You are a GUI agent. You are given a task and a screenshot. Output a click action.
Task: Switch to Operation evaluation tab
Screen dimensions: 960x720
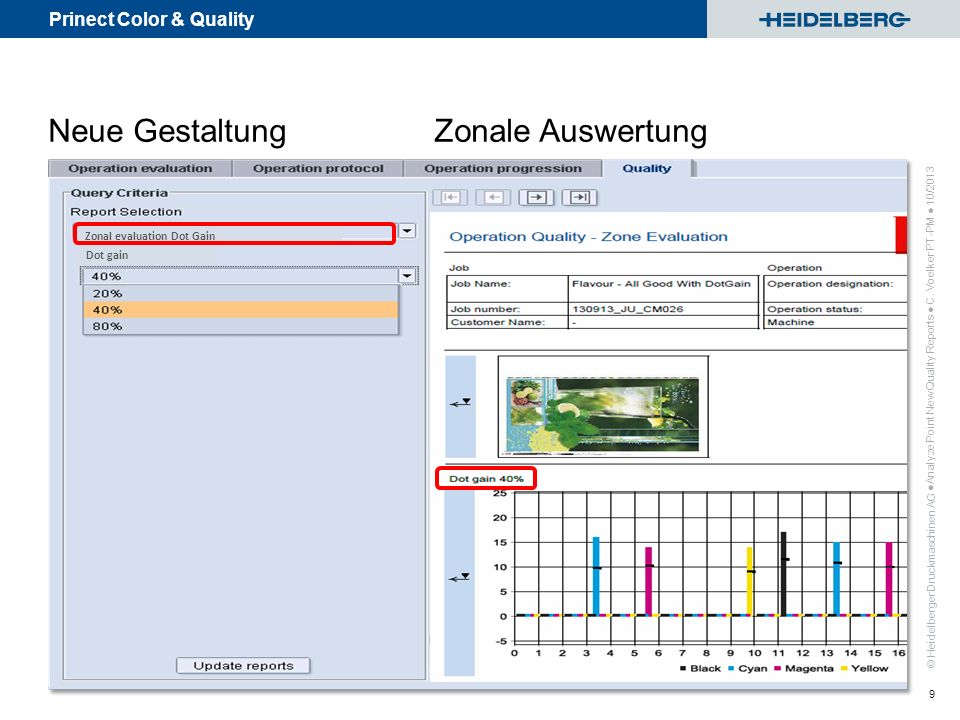(x=140, y=168)
